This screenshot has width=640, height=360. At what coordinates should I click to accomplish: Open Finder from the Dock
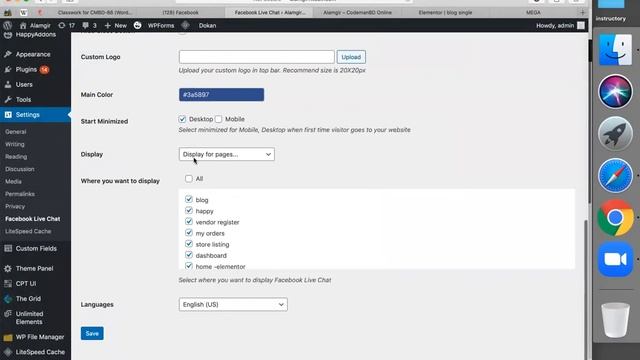tap(615, 50)
